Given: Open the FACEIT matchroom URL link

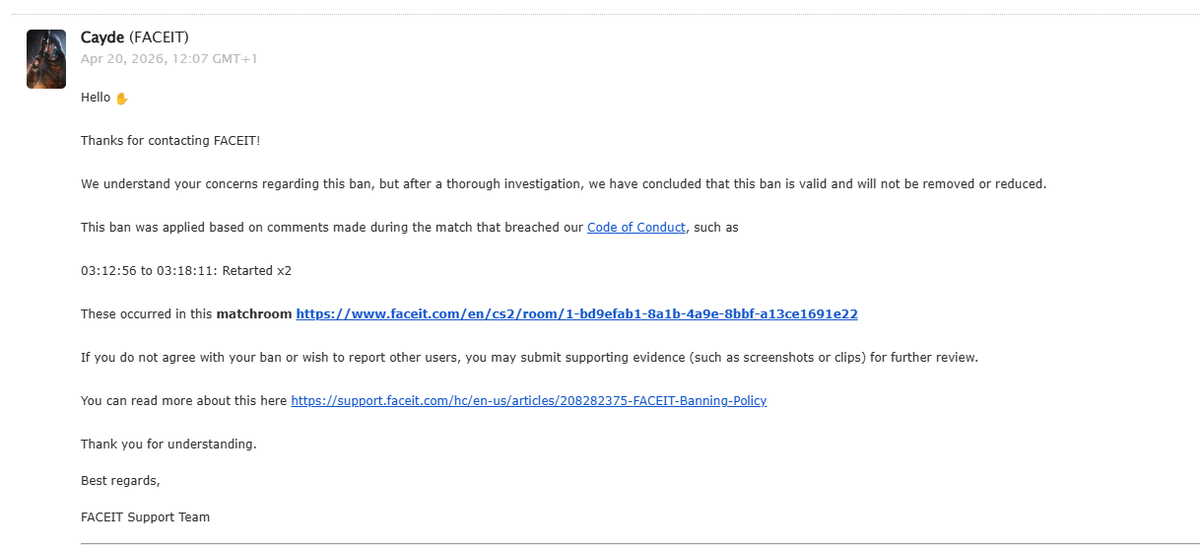Looking at the screenshot, I should click(x=577, y=314).
